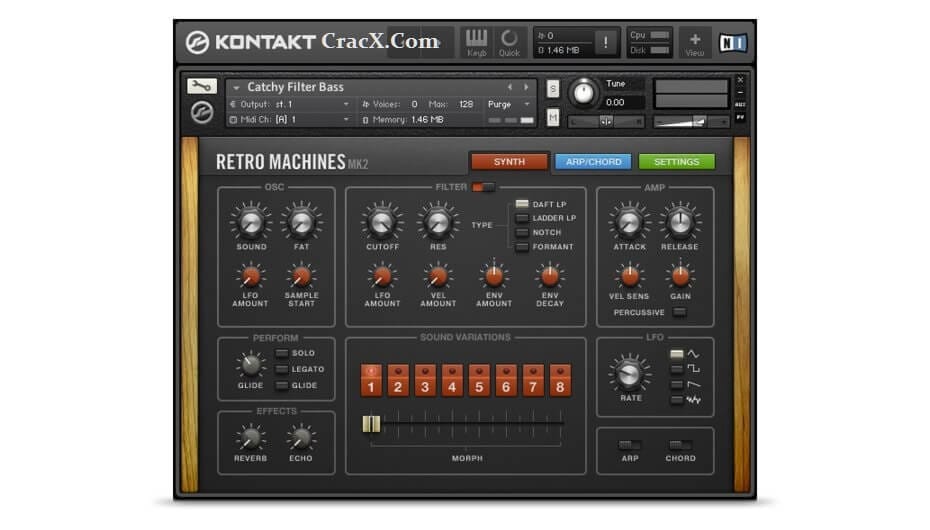Image resolution: width=930 pixels, height=530 pixels.
Task: Click the Max voices value 128
Action: tap(466, 104)
